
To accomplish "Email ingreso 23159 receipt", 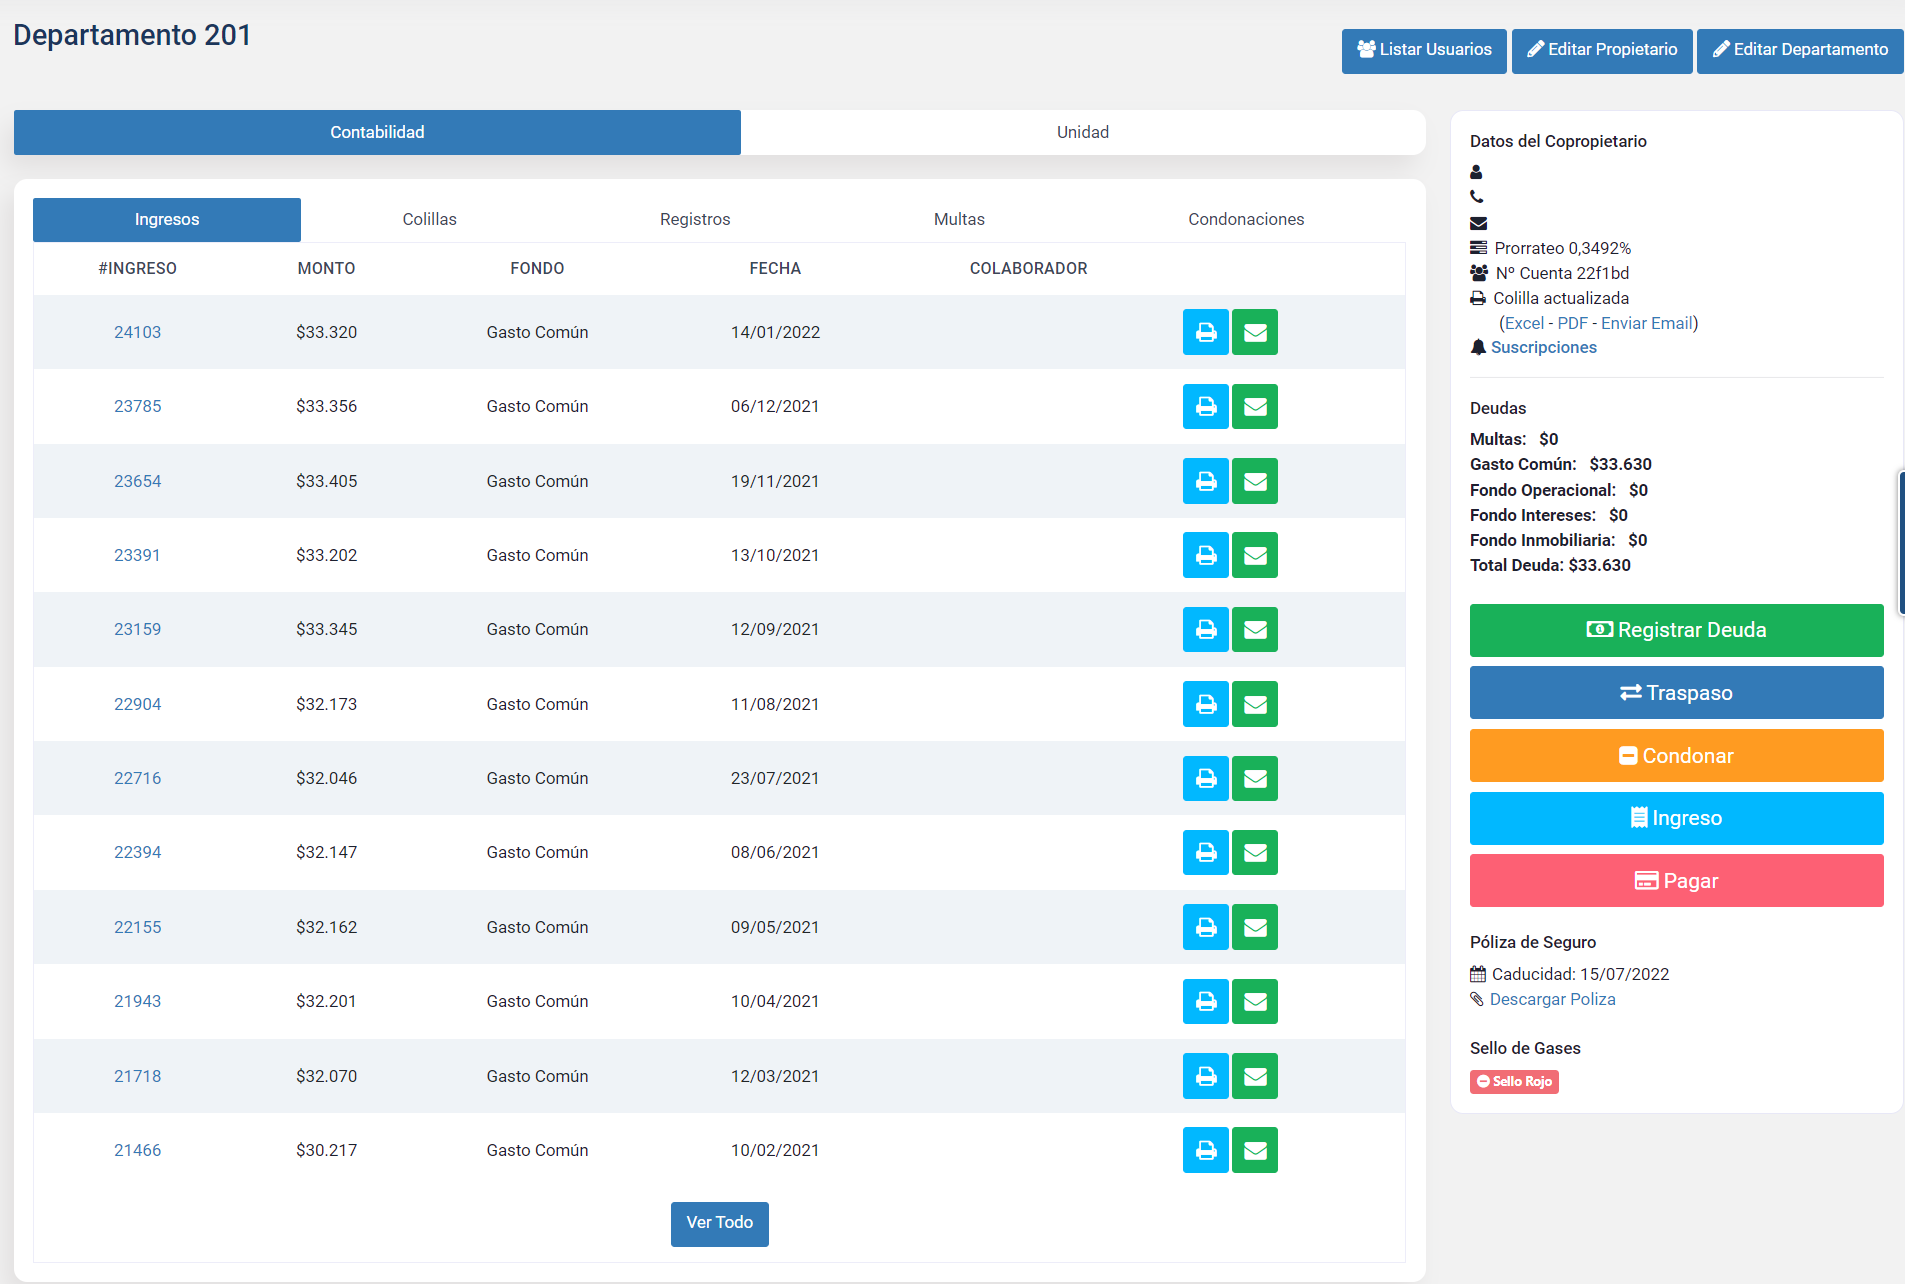I will click(x=1255, y=629).
